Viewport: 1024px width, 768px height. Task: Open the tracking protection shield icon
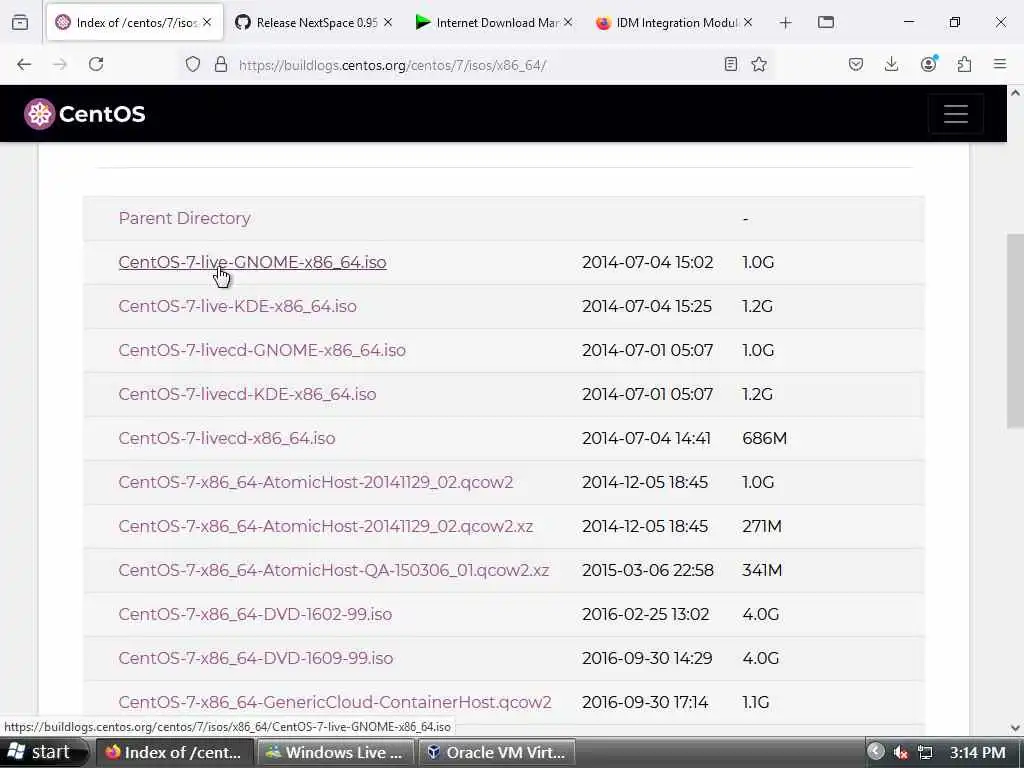tap(193, 64)
